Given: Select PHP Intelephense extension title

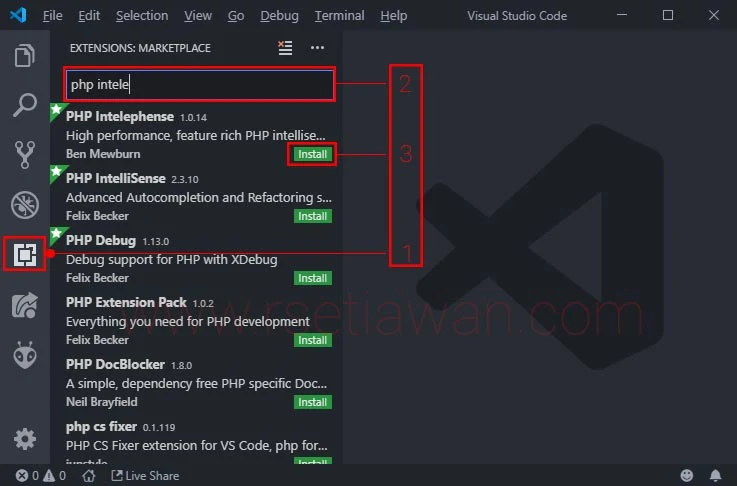Looking at the screenshot, I should (x=120, y=117).
